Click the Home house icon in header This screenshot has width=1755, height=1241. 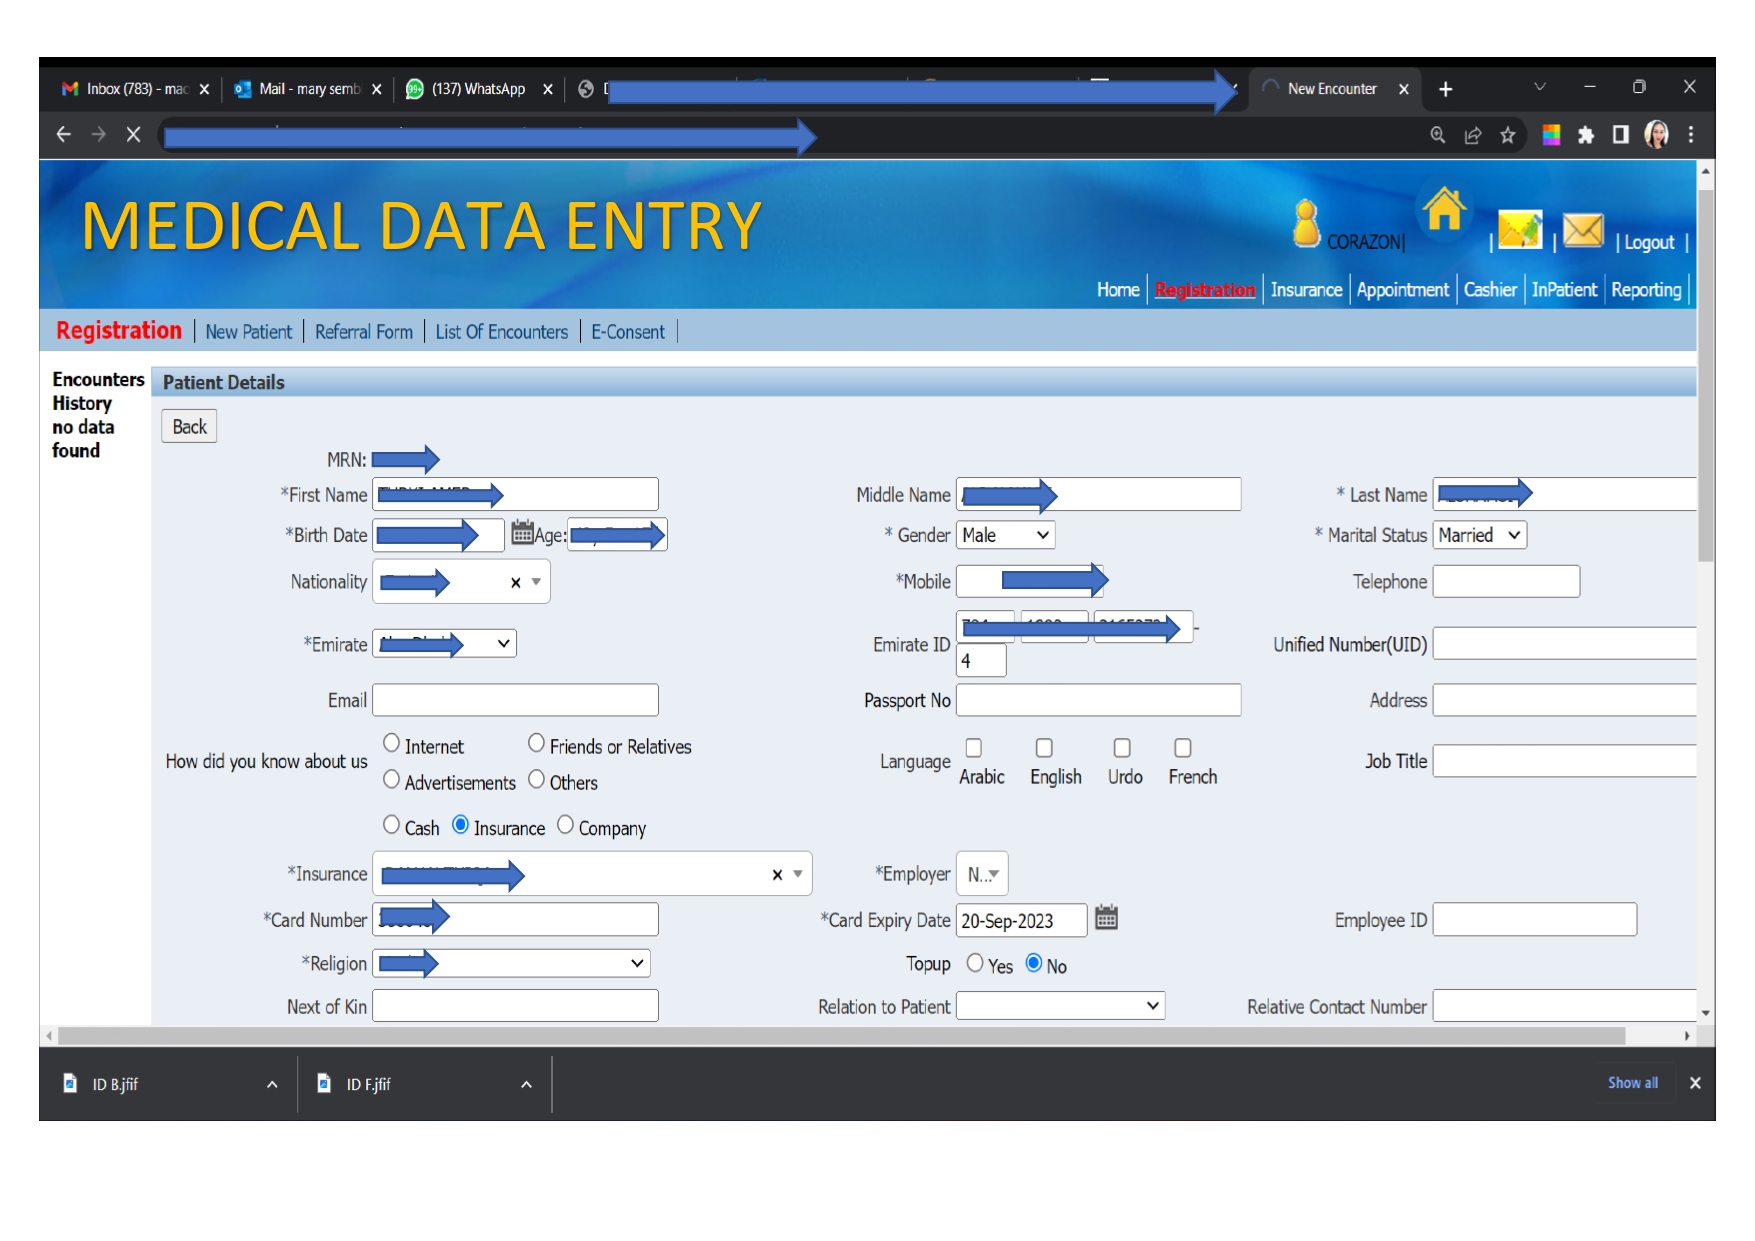click(1444, 209)
